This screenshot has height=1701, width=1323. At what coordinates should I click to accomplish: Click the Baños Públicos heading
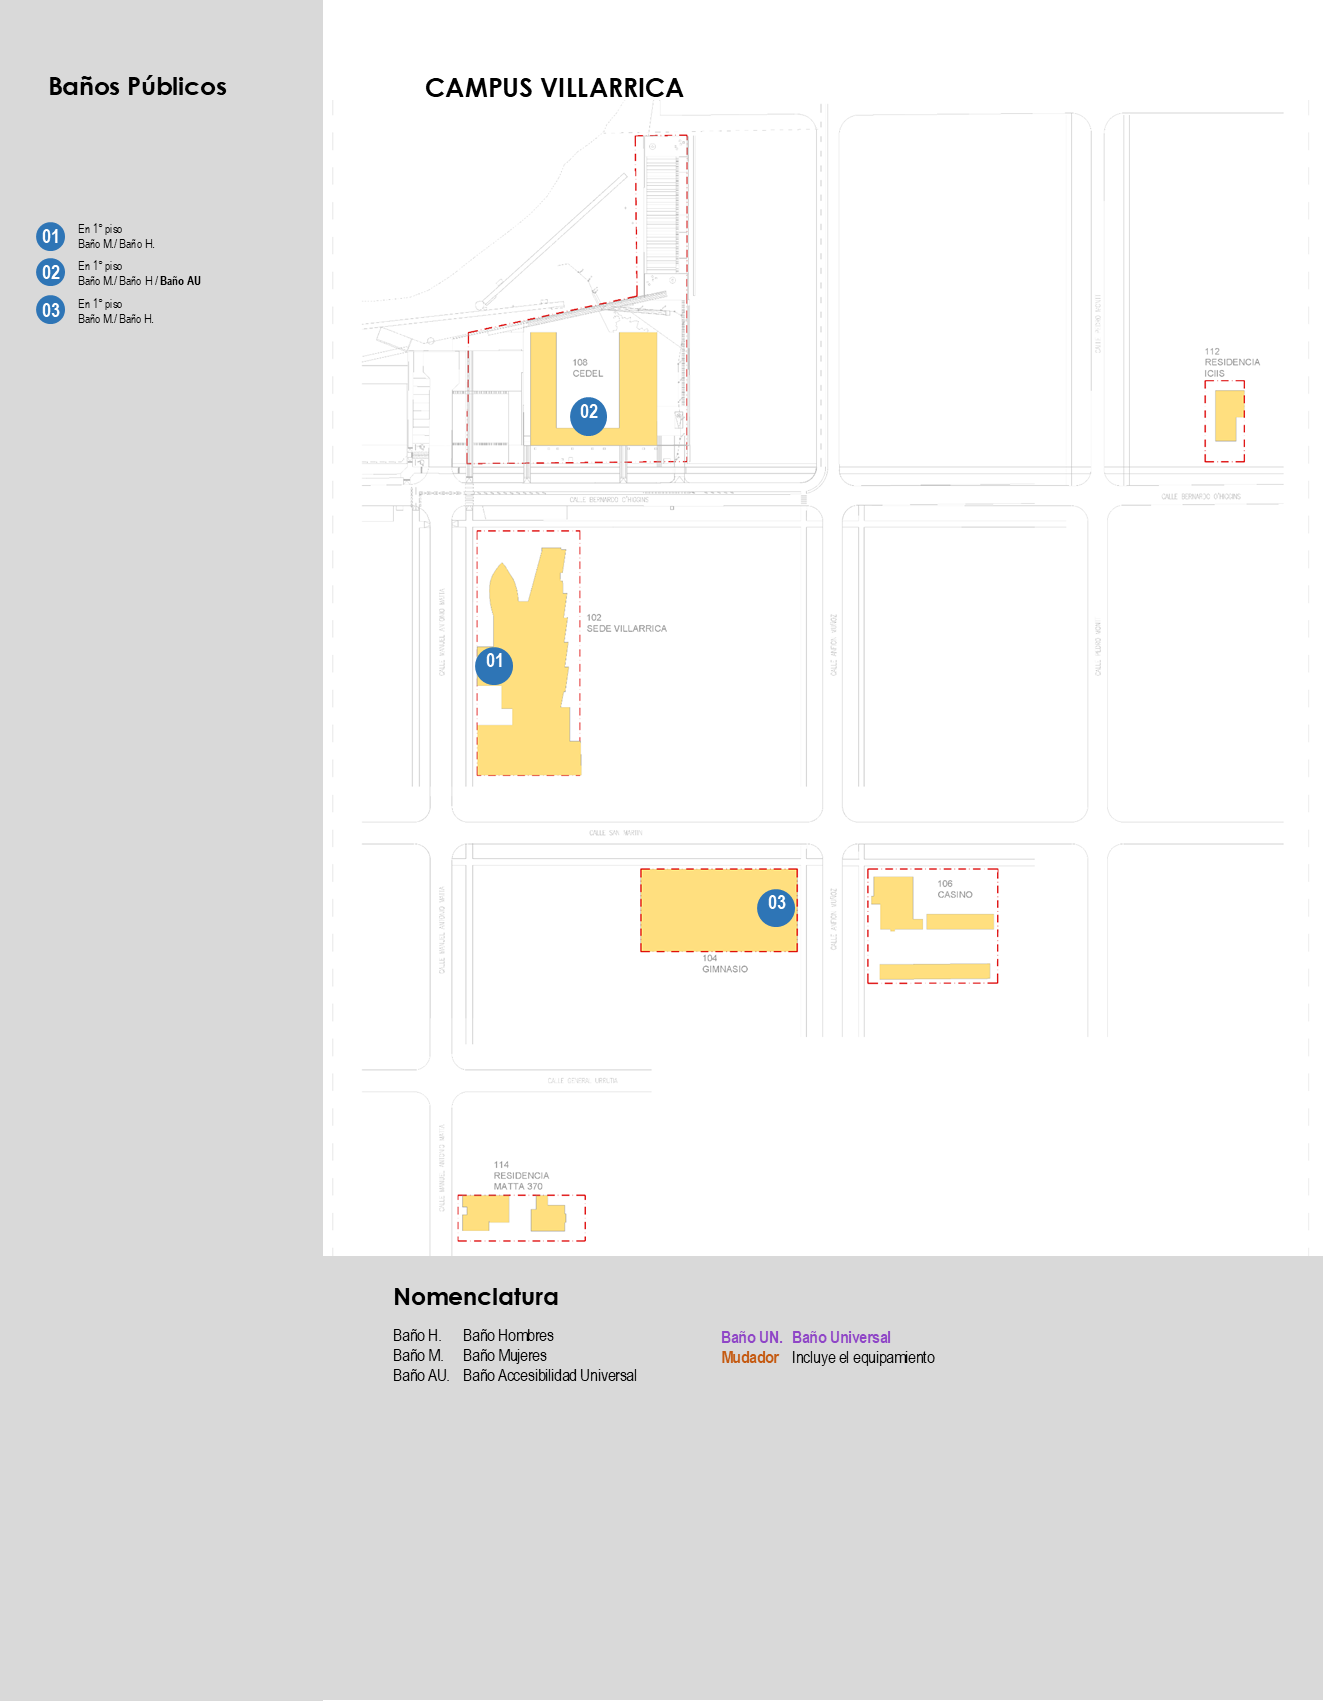click(x=137, y=87)
